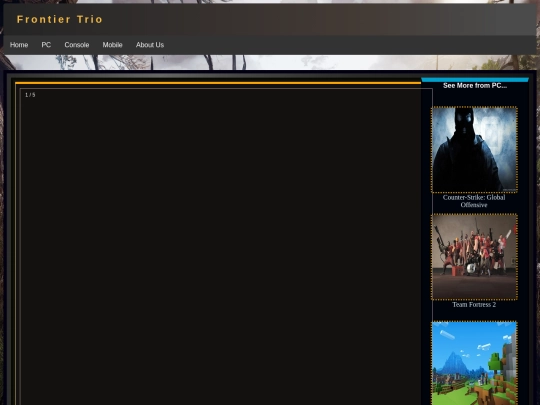
Task: Click the See More from PC heading
Action: click(x=475, y=85)
